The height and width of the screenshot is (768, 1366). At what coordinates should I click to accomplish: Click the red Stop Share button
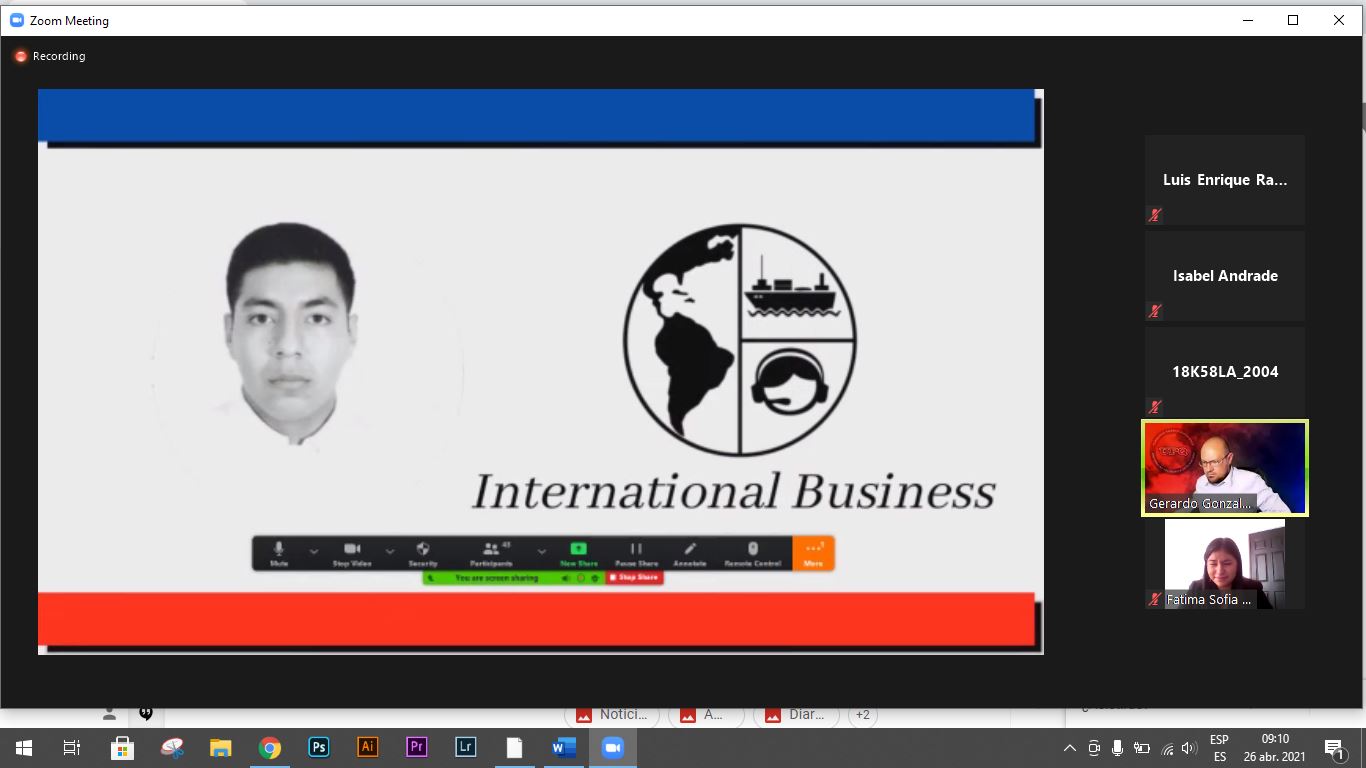pos(634,578)
